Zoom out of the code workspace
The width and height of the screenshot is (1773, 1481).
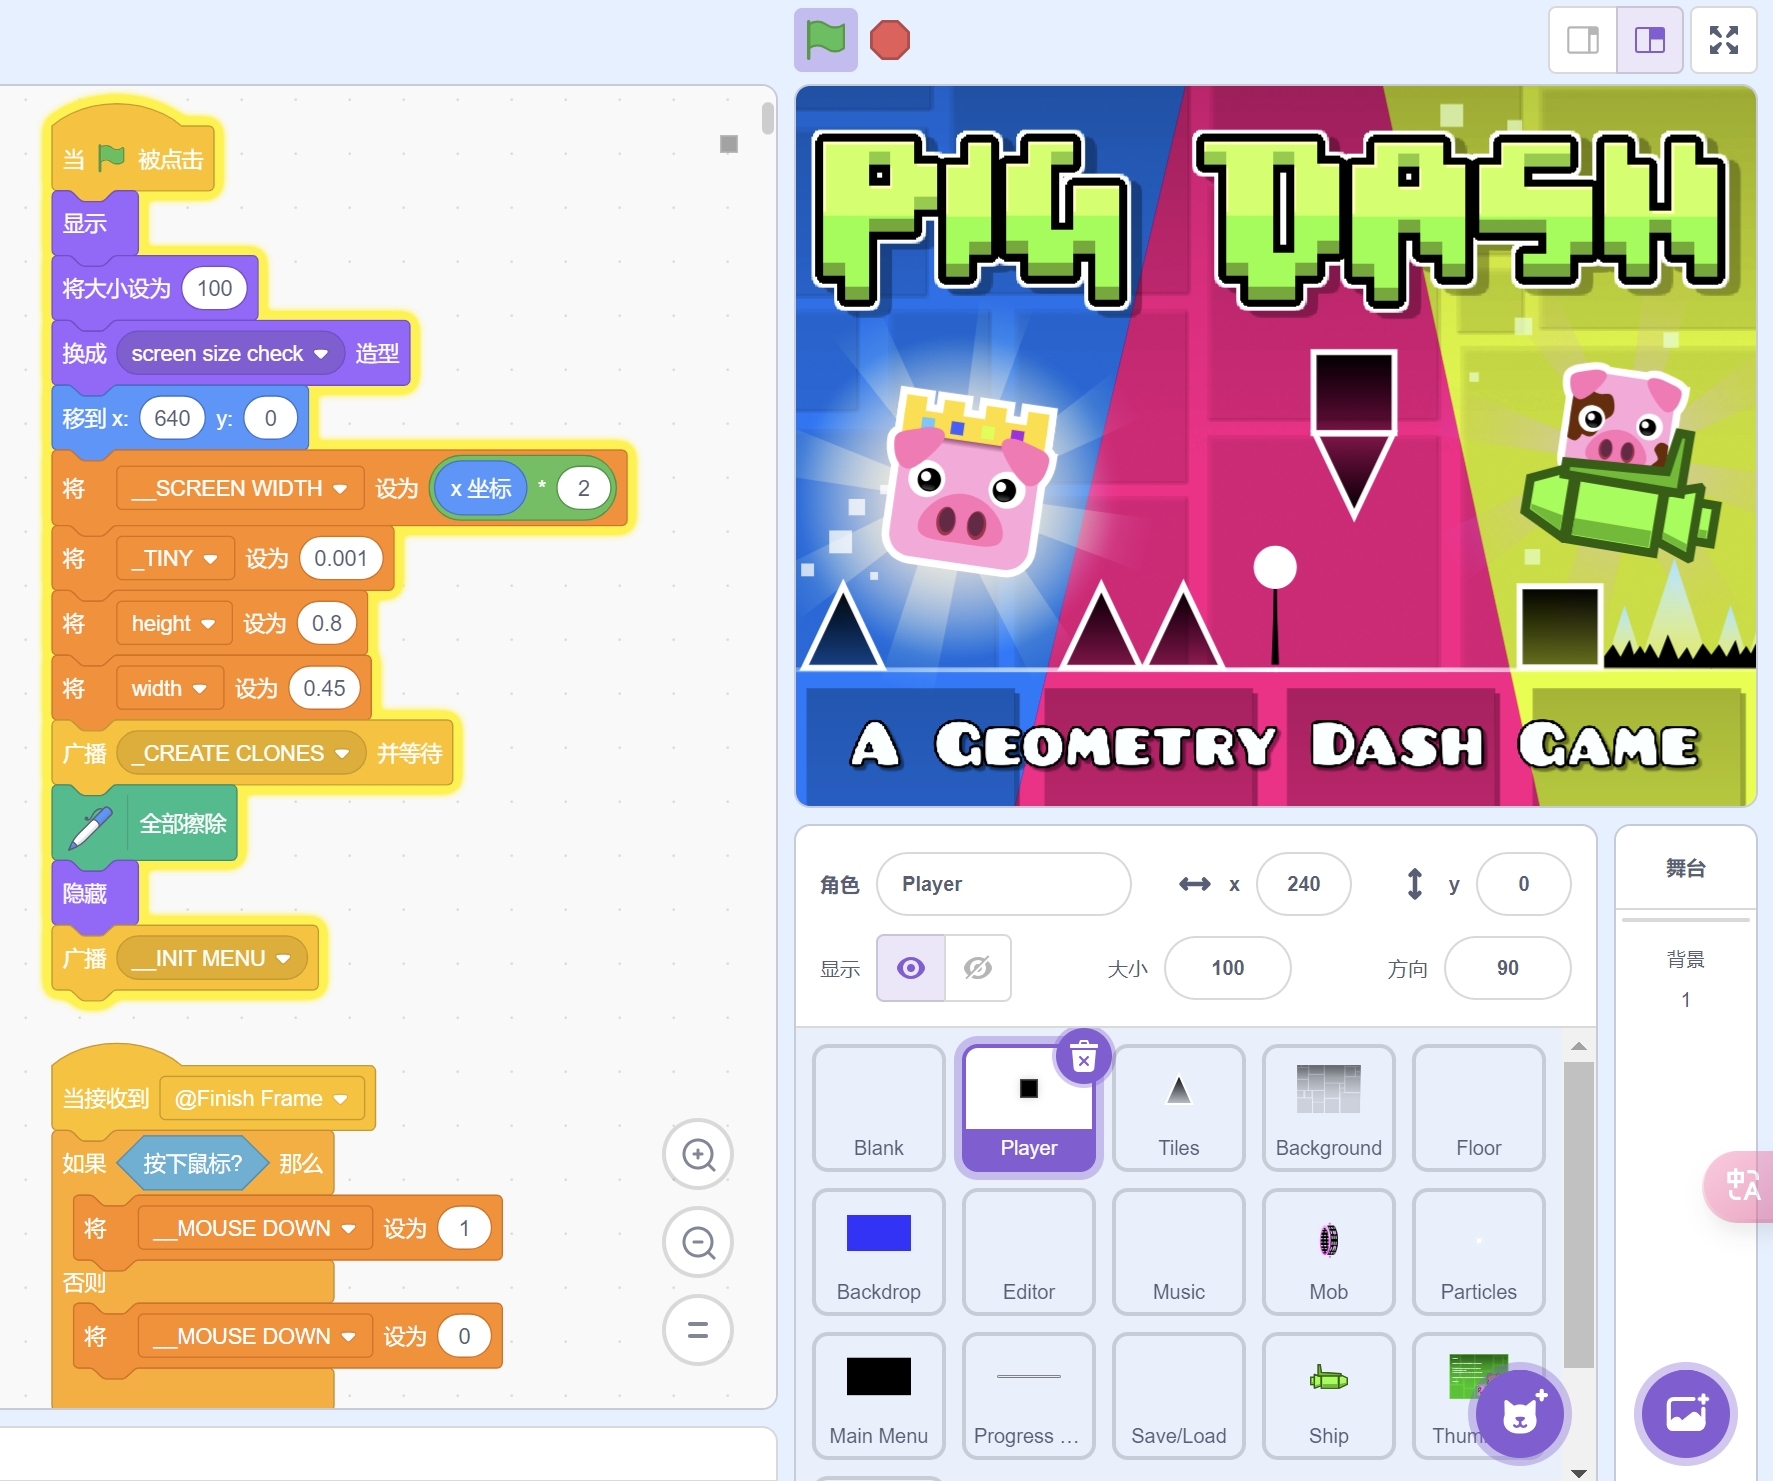(698, 1242)
